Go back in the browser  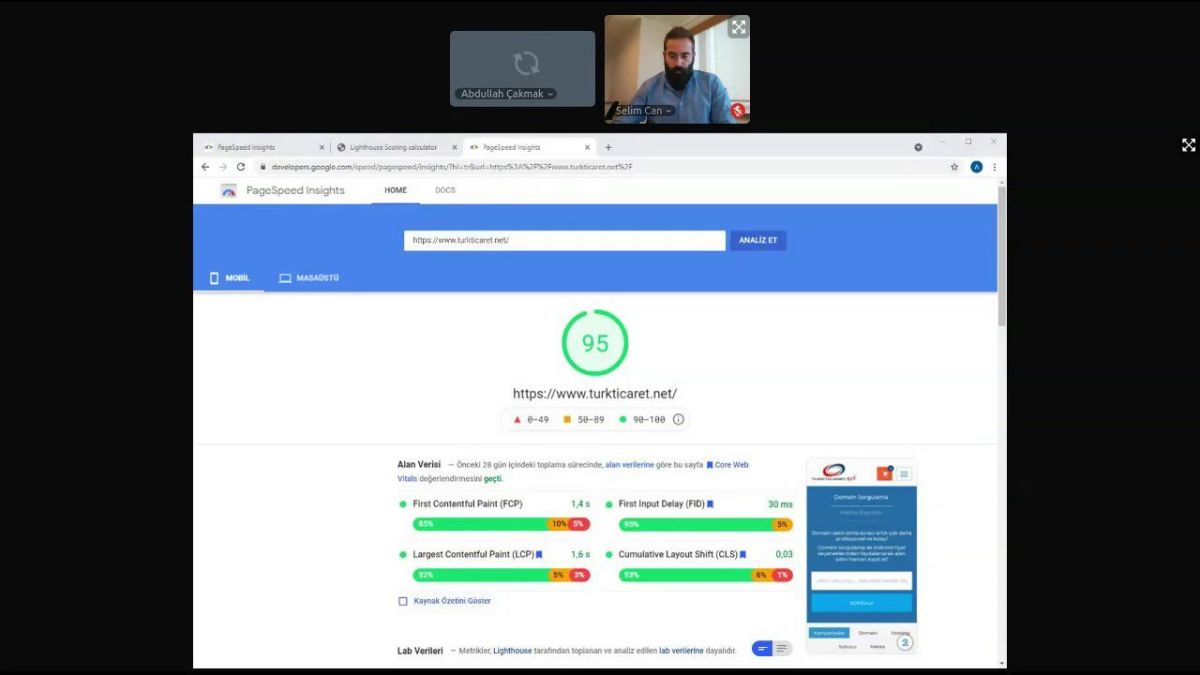click(205, 167)
